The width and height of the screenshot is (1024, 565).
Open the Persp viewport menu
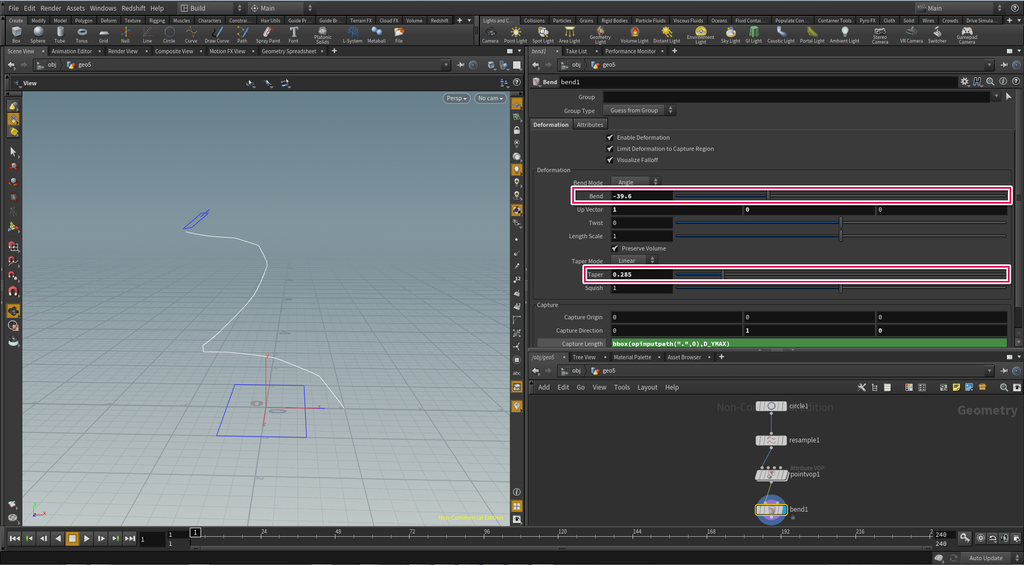click(456, 98)
